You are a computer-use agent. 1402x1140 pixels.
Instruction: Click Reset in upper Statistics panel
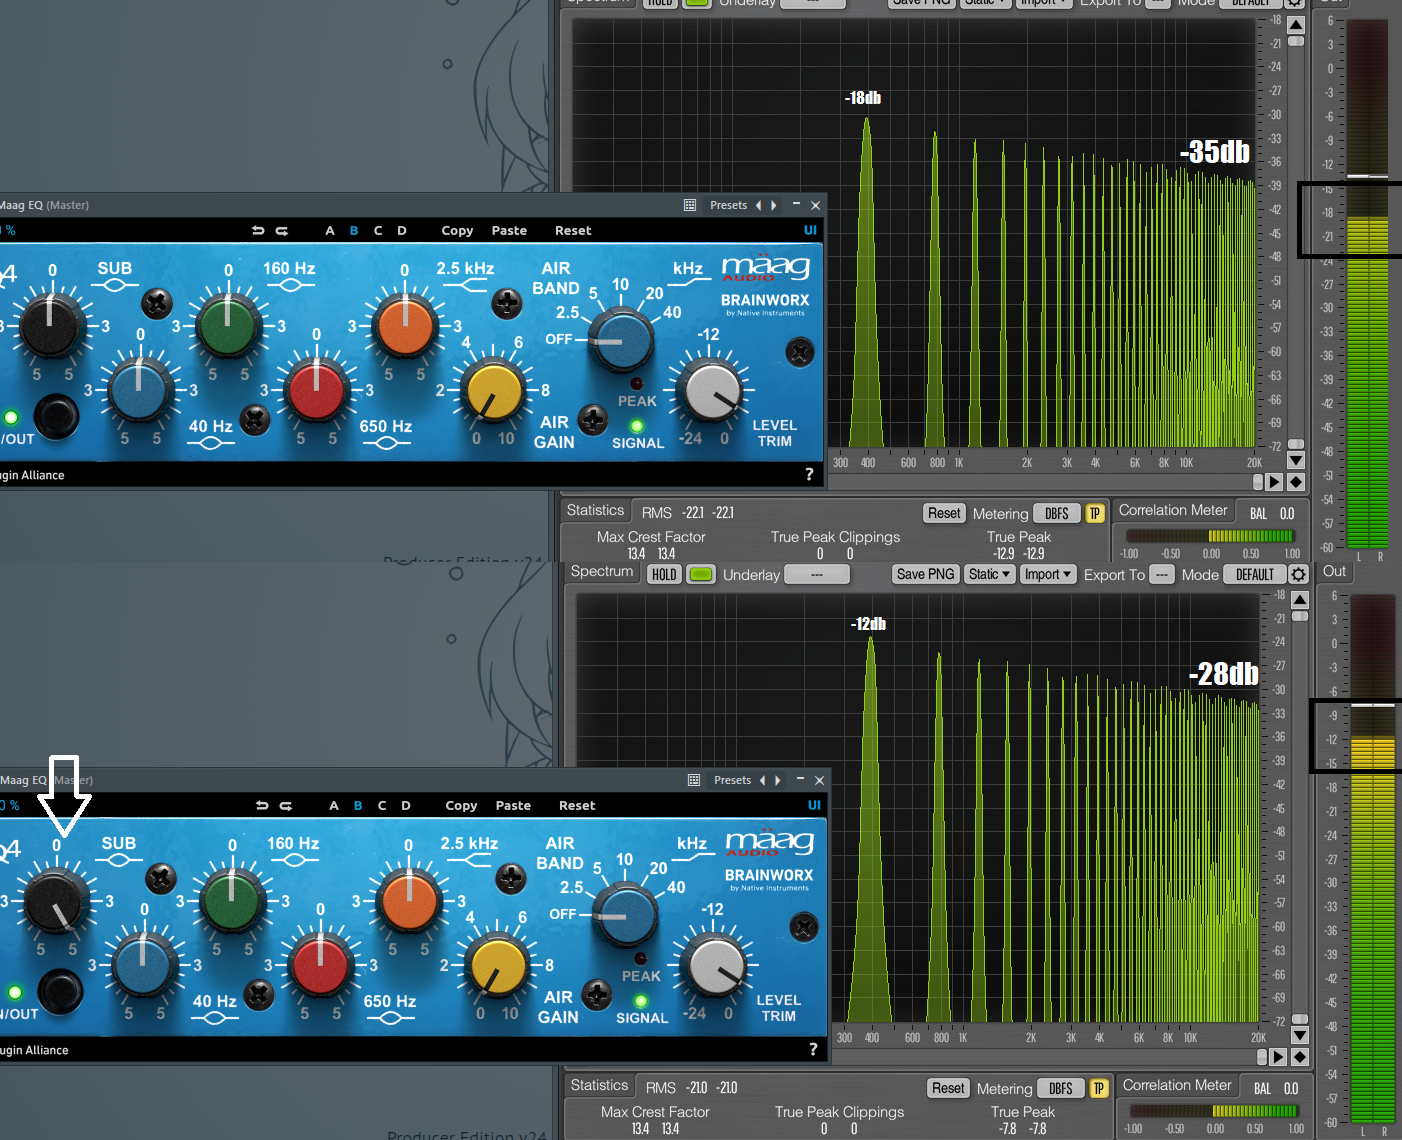(x=944, y=513)
